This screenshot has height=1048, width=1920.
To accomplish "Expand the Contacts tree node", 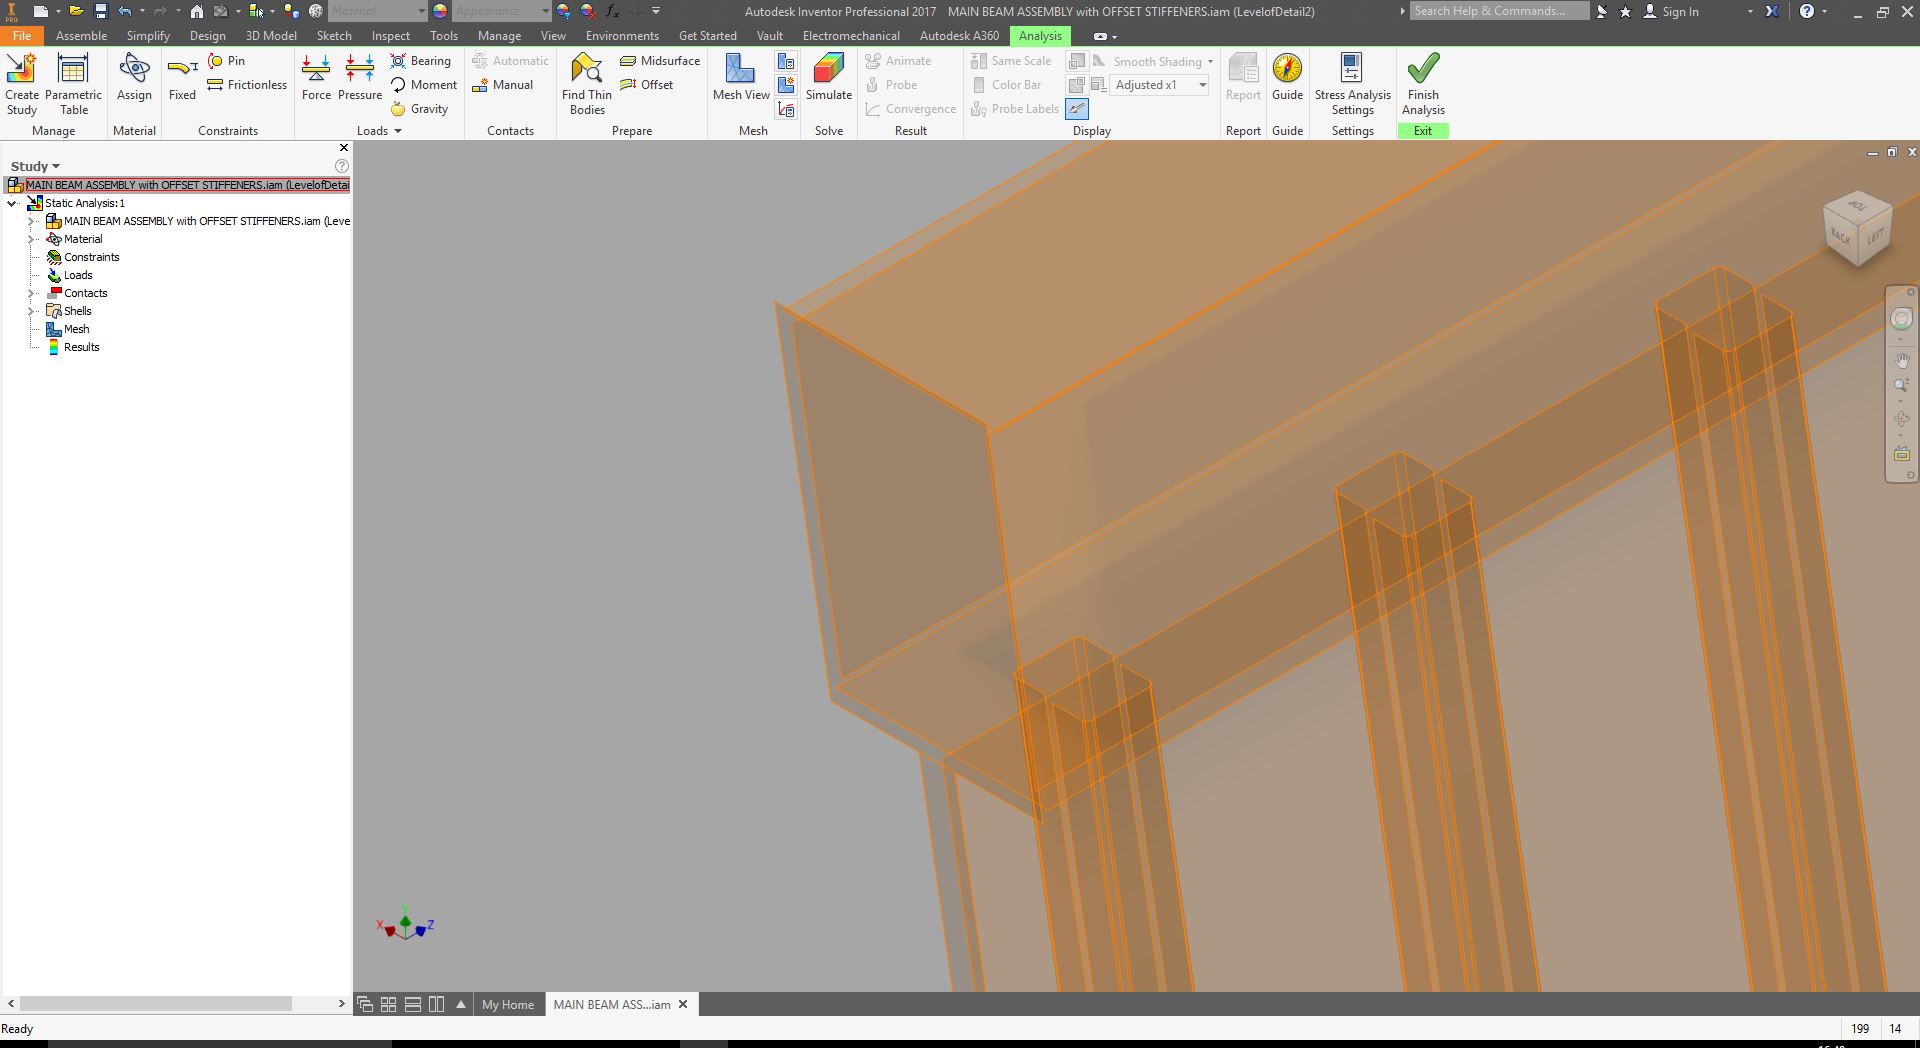I will (31, 293).
